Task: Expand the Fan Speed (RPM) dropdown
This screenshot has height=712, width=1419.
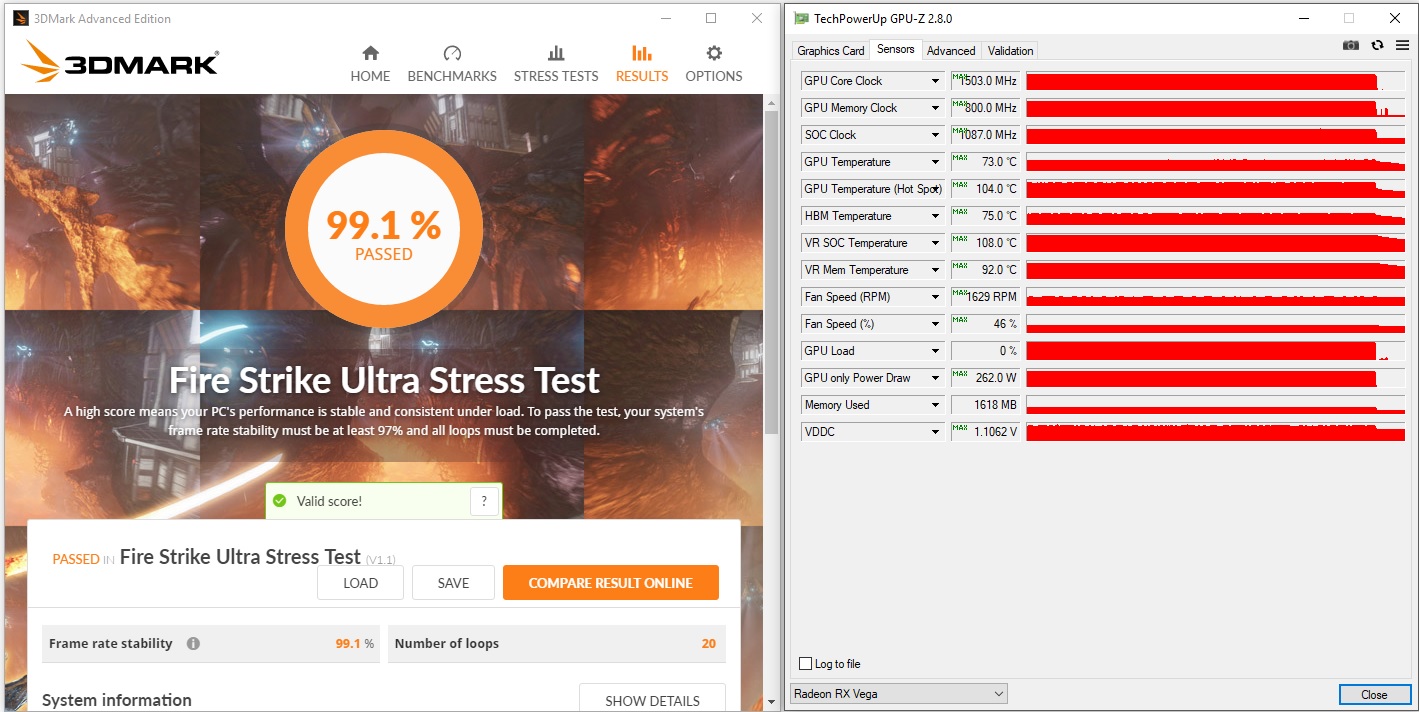Action: (x=935, y=297)
